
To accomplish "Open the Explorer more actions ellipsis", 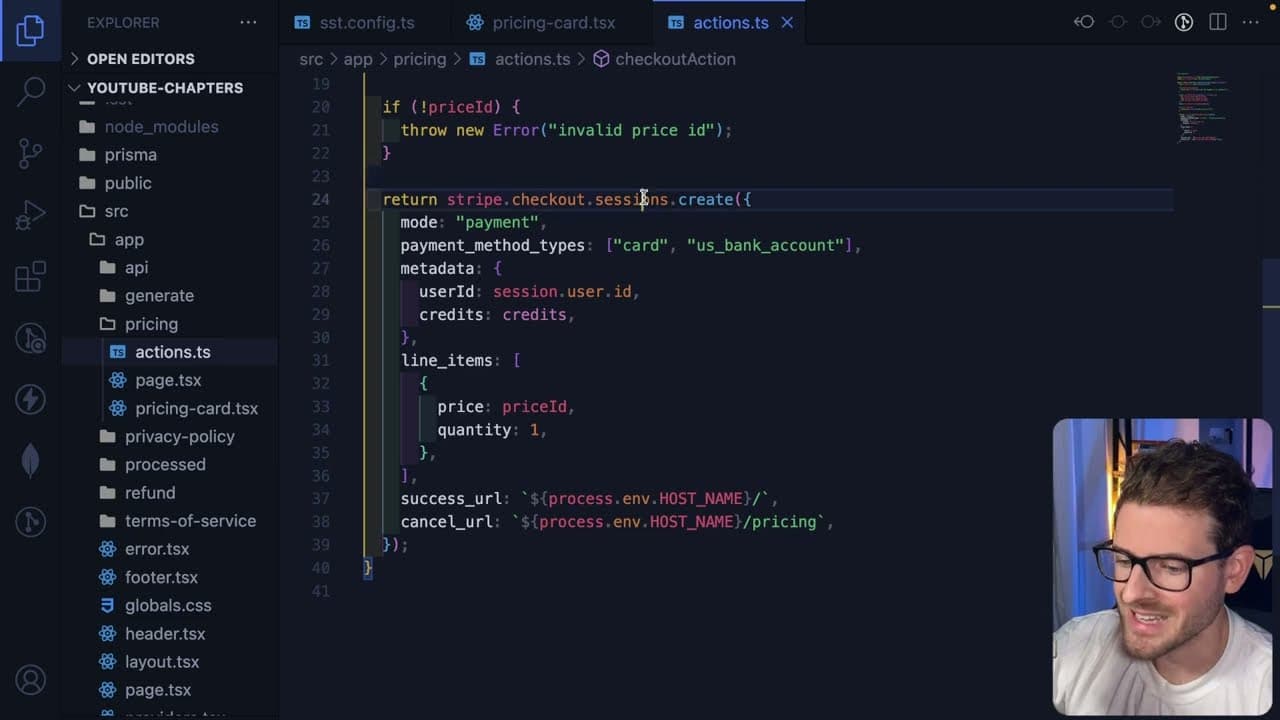I will click(247, 22).
